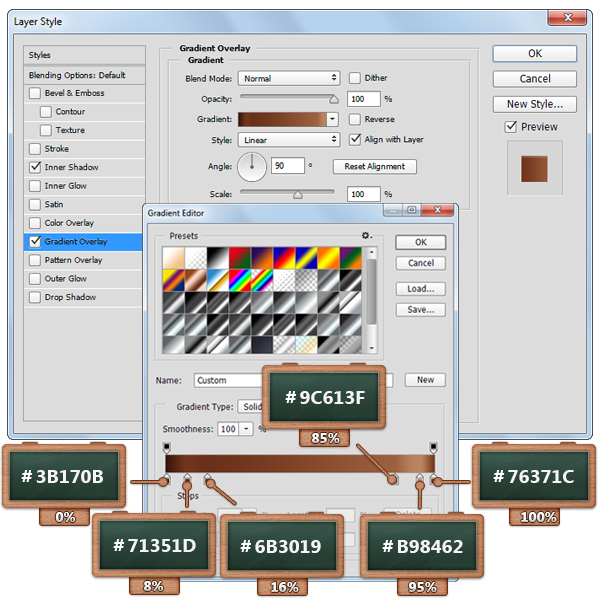Select the first foreground-to-background gradient preset

174,258
